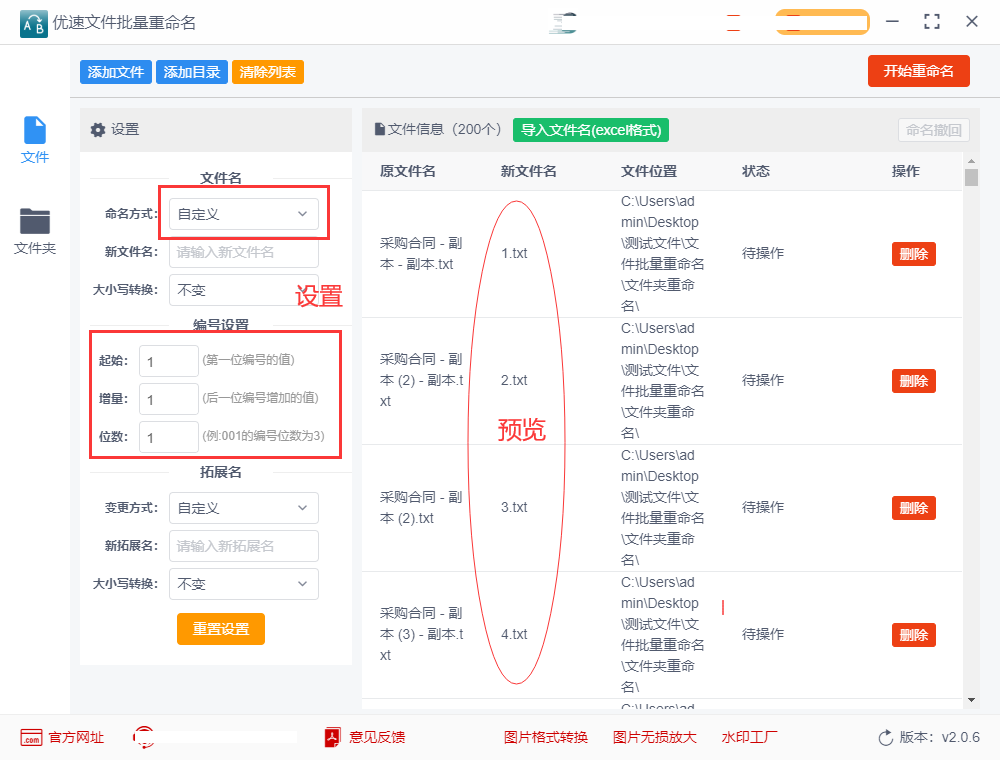Click the gear icon beside 设置 heading
This screenshot has width=1000, height=760.
[98, 130]
